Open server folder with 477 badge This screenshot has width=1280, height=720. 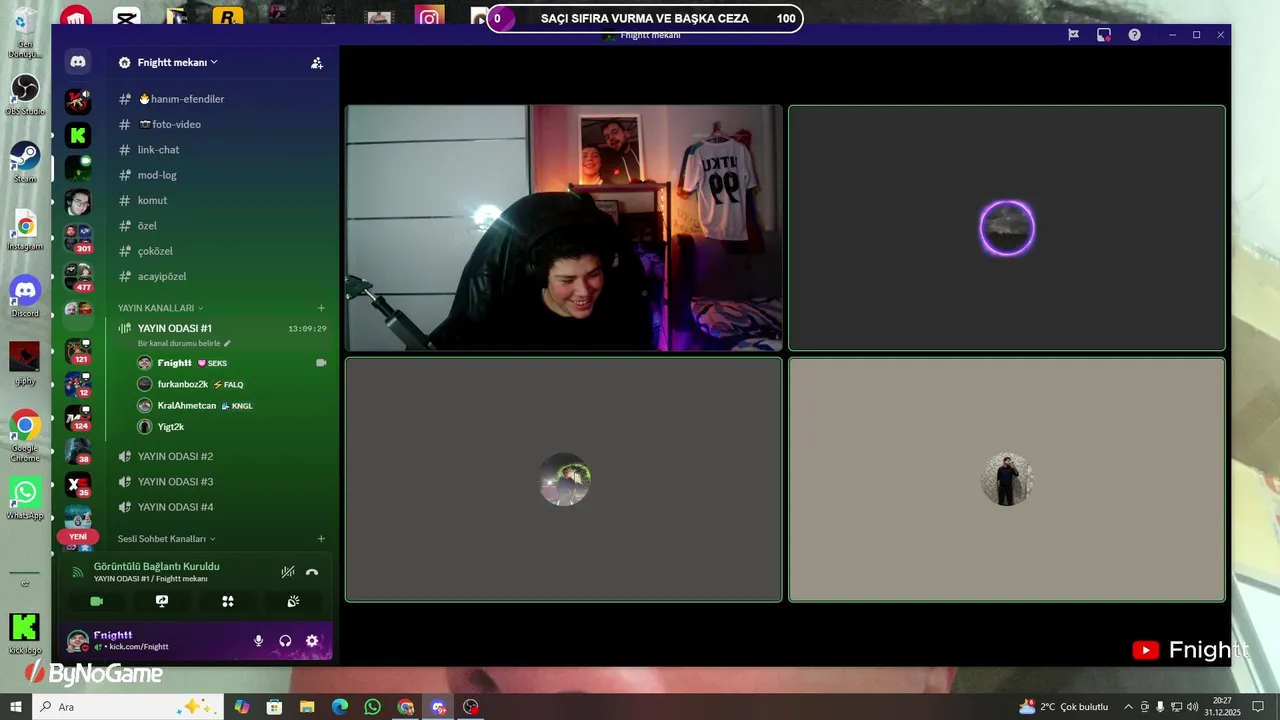coord(78,275)
